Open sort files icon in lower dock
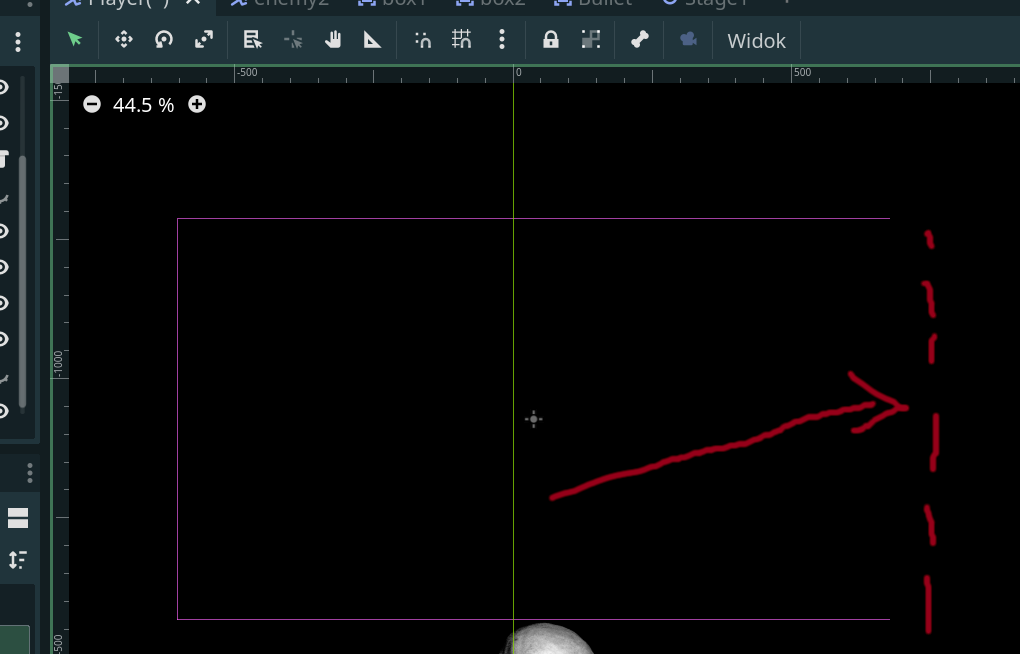The width and height of the screenshot is (1020, 654). [x=18, y=560]
